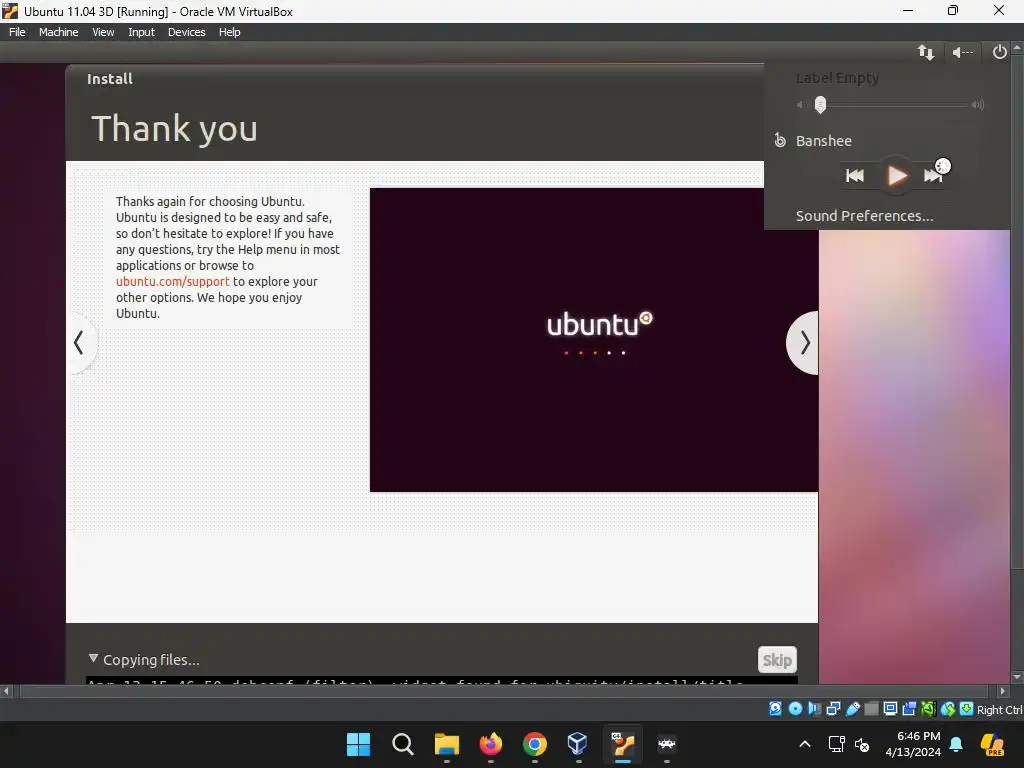Open Sound Preferences

pyautogui.click(x=864, y=216)
